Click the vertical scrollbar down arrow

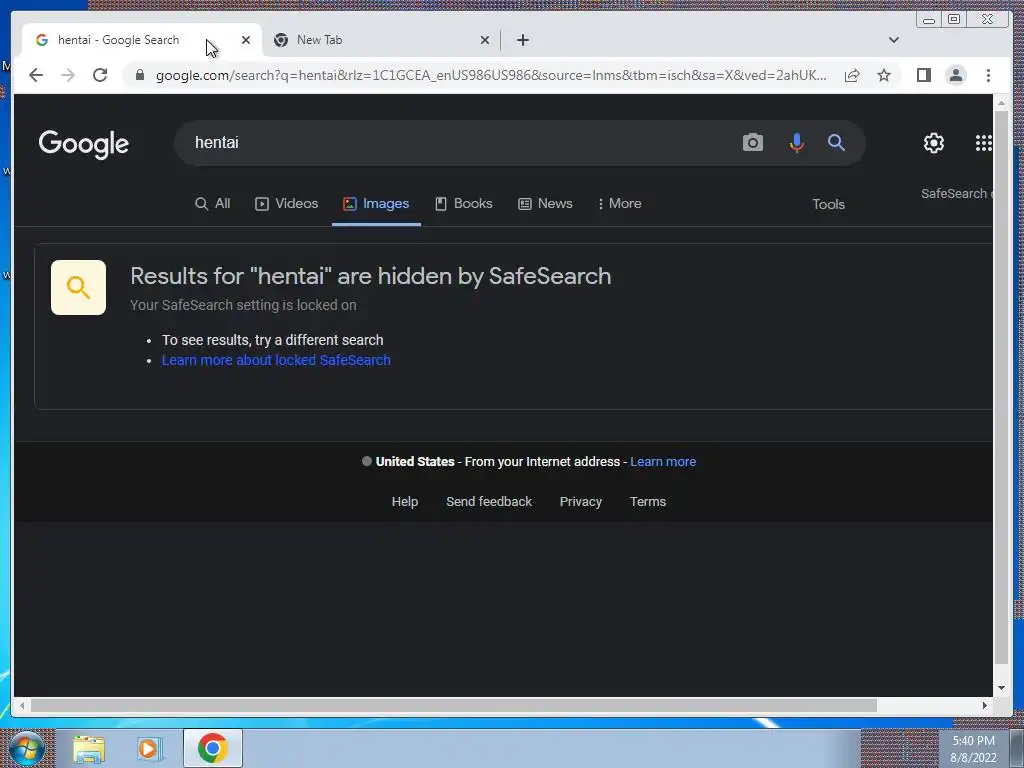(1001, 688)
